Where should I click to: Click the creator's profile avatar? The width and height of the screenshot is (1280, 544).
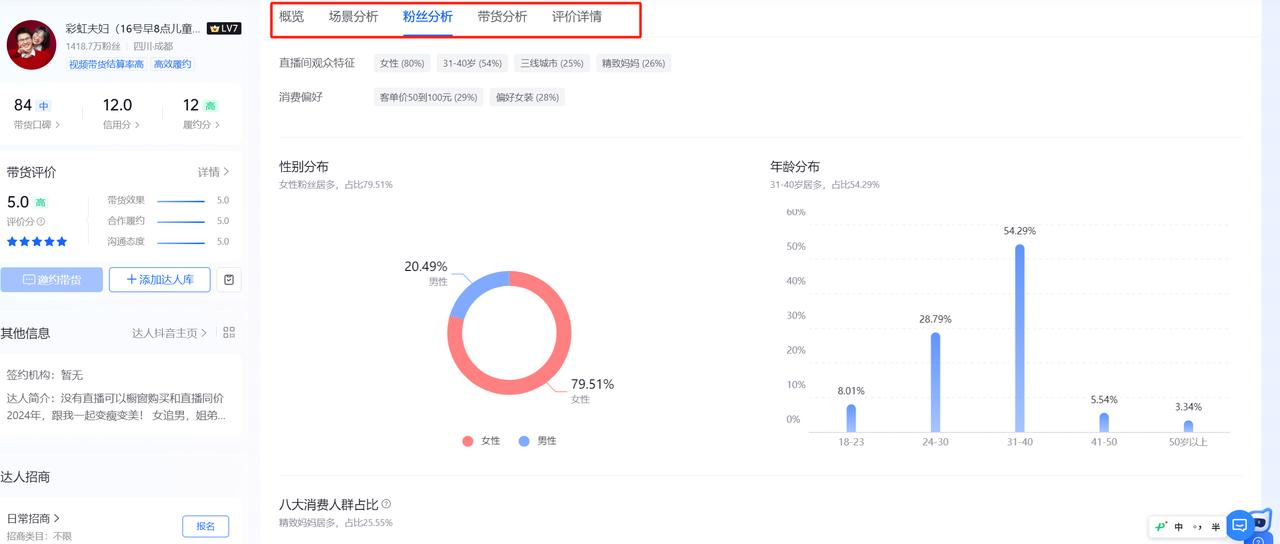[x=32, y=45]
